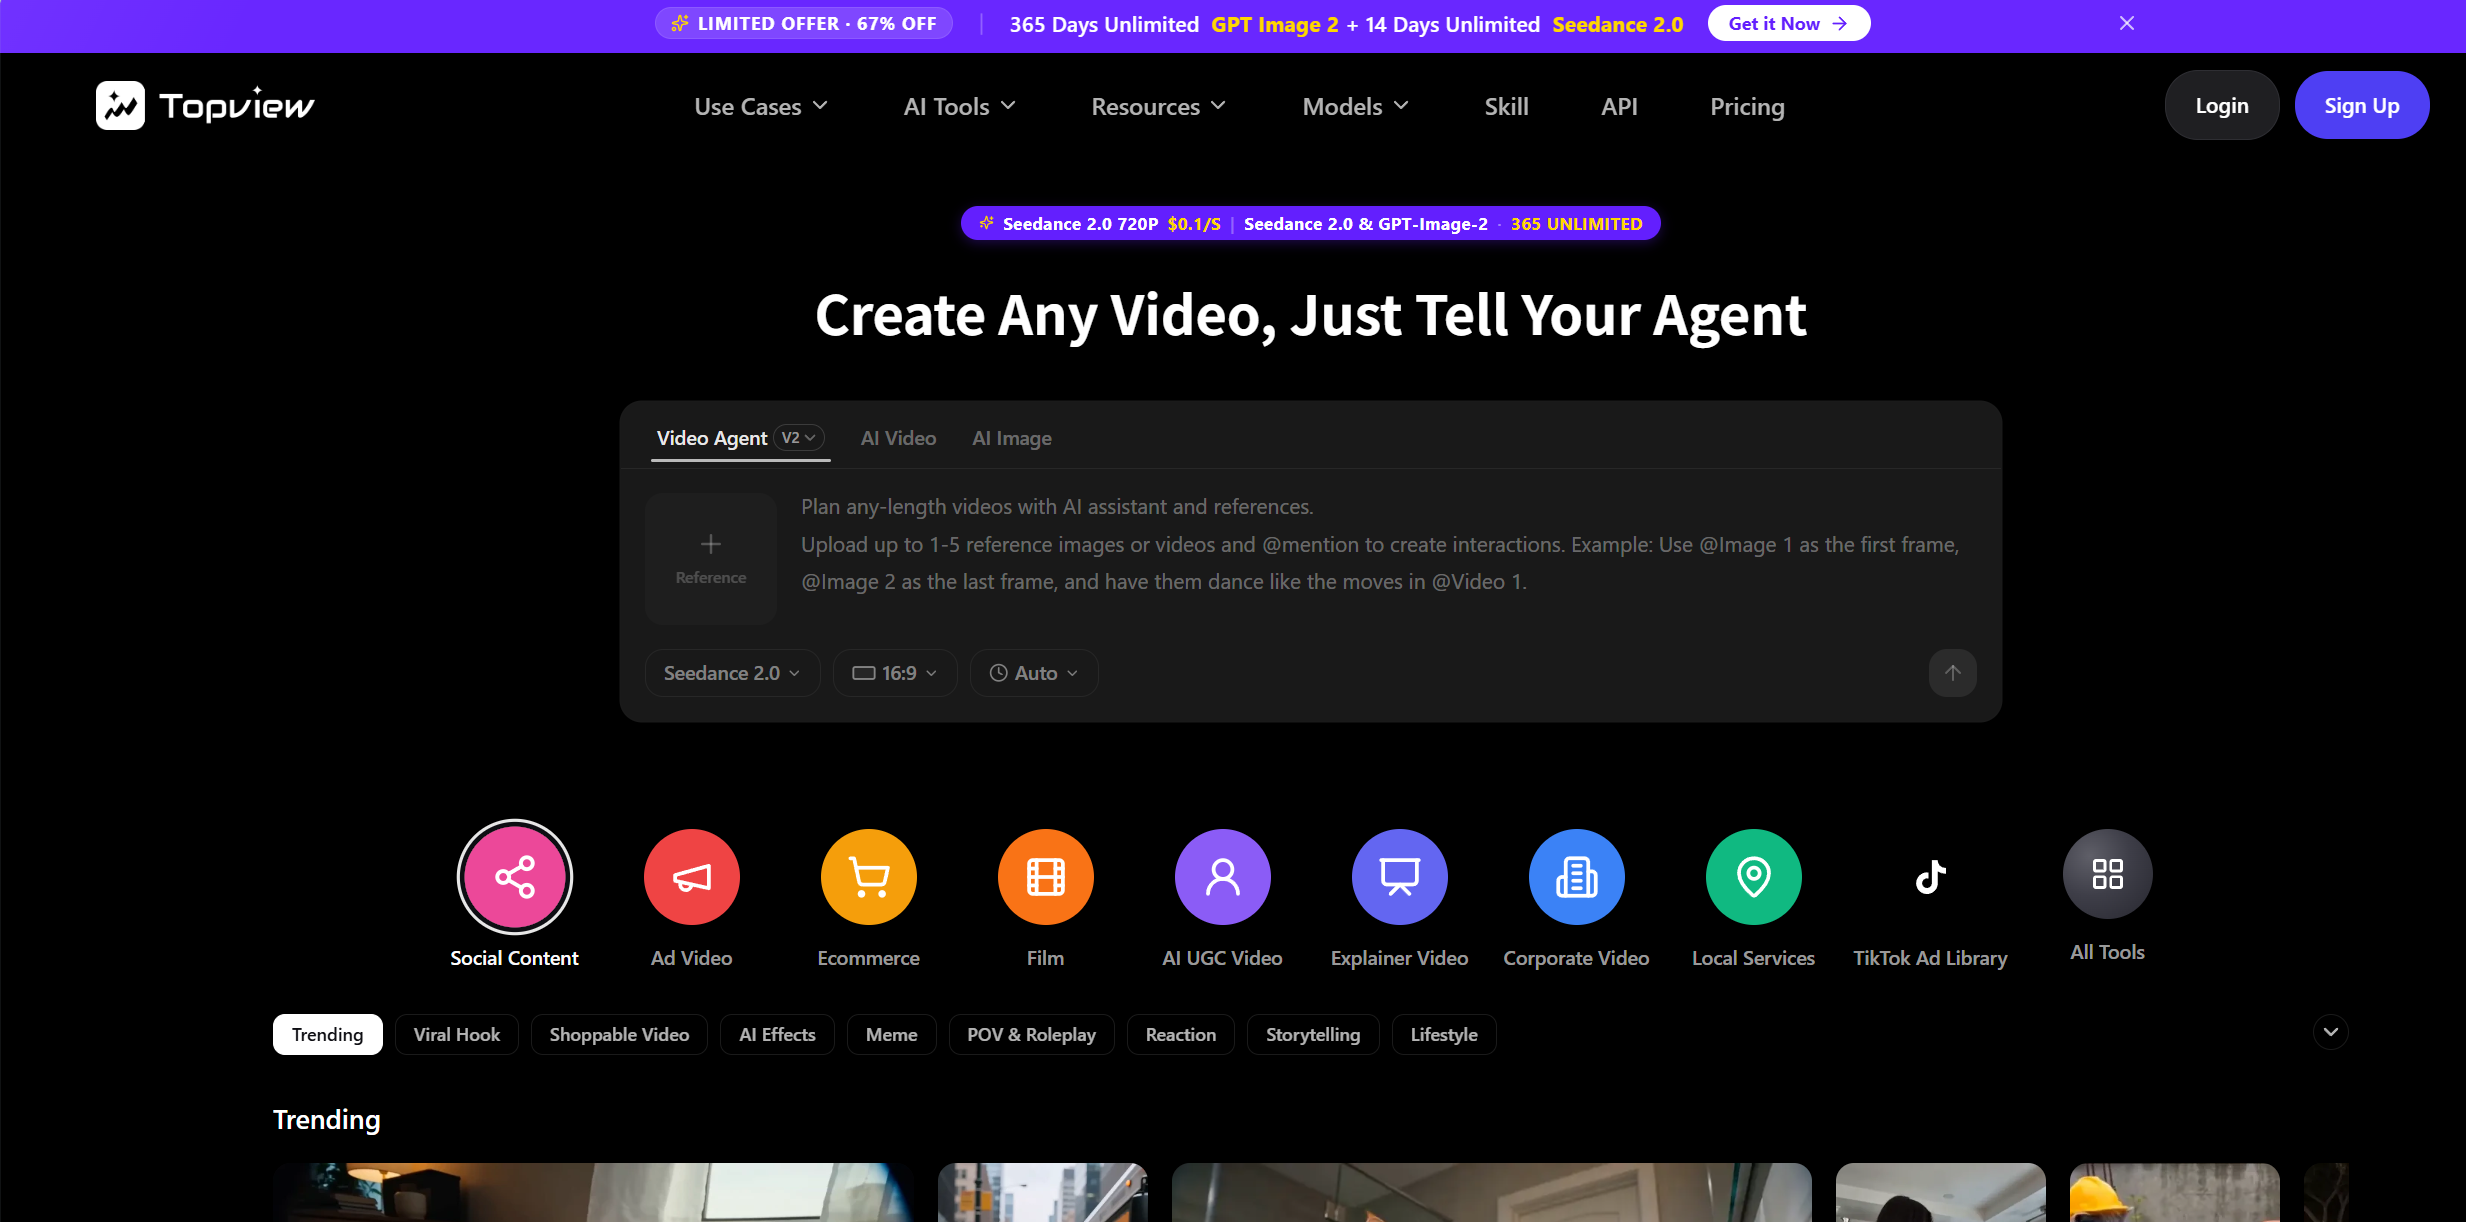Viewport: 2466px width, 1222px height.
Task: Open the Topview logo home link
Action: pos(205,105)
